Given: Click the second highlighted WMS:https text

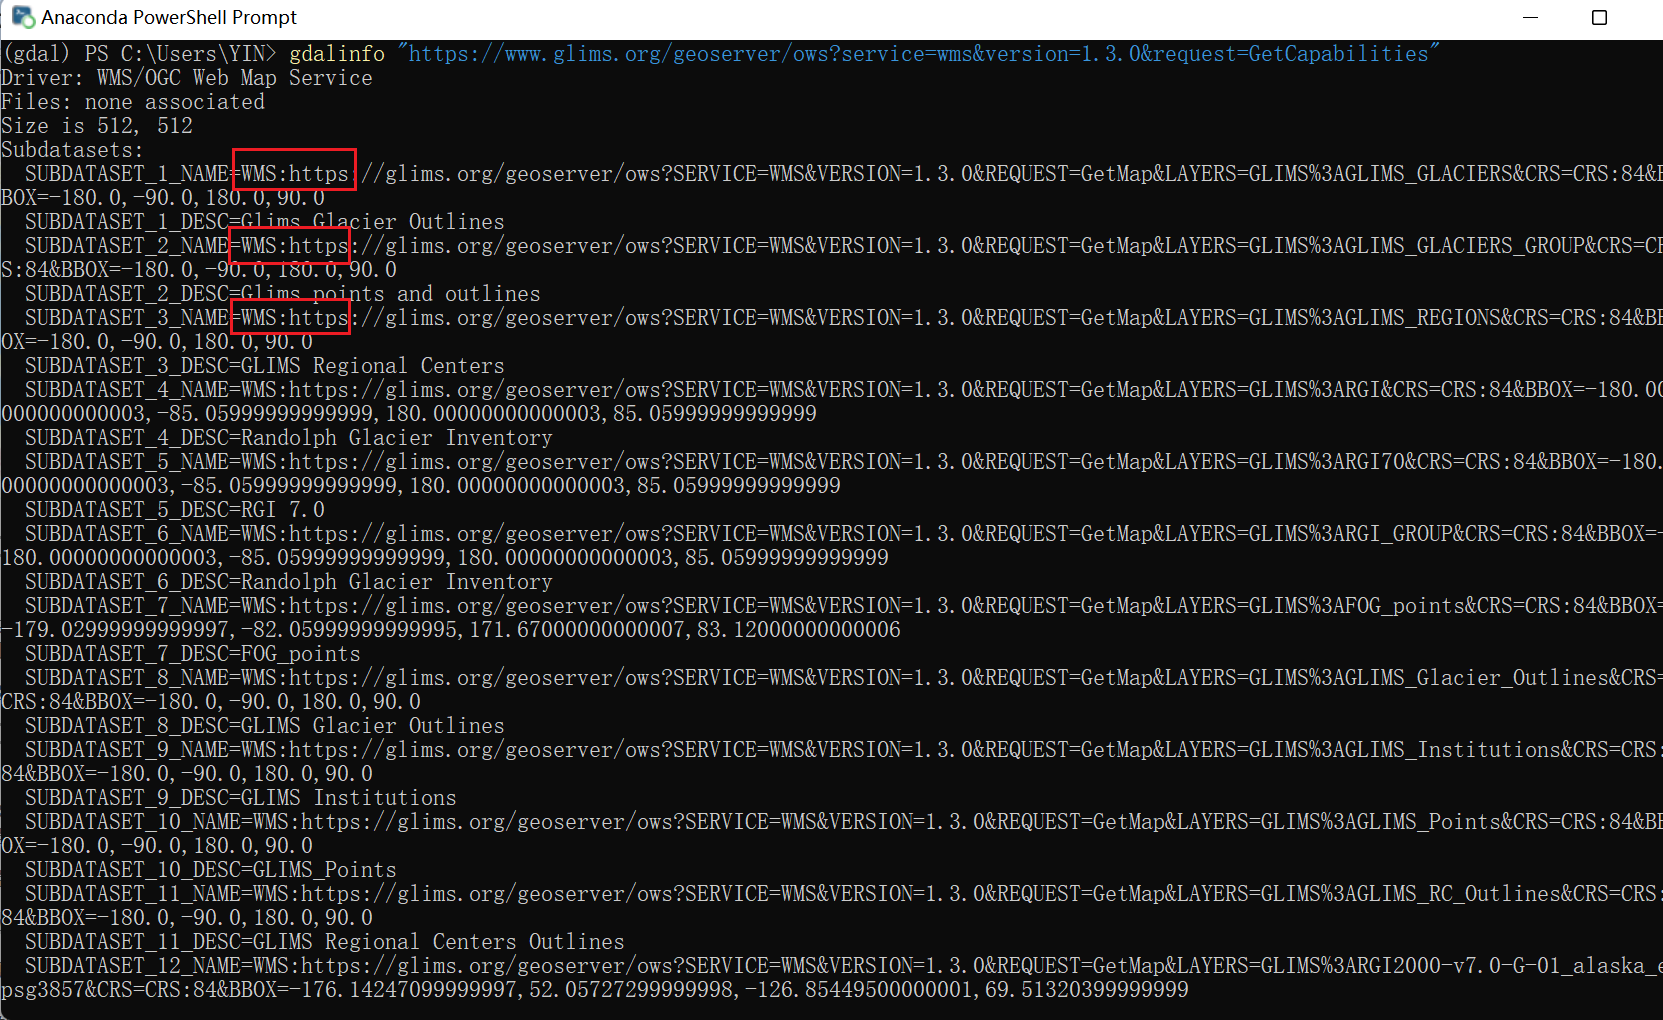Looking at the screenshot, I should click(289, 245).
